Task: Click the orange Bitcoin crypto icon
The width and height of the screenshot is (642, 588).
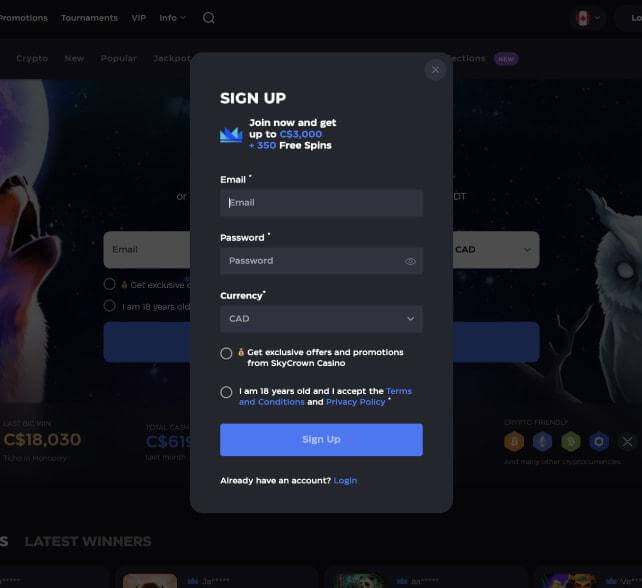Action: pos(514,442)
